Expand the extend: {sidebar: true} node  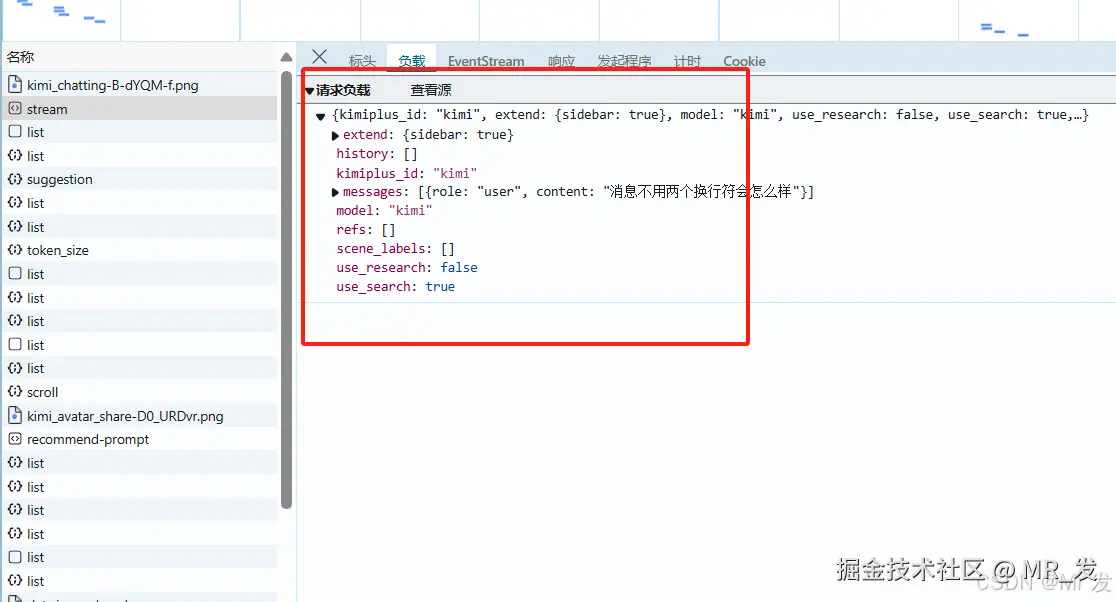(335, 135)
